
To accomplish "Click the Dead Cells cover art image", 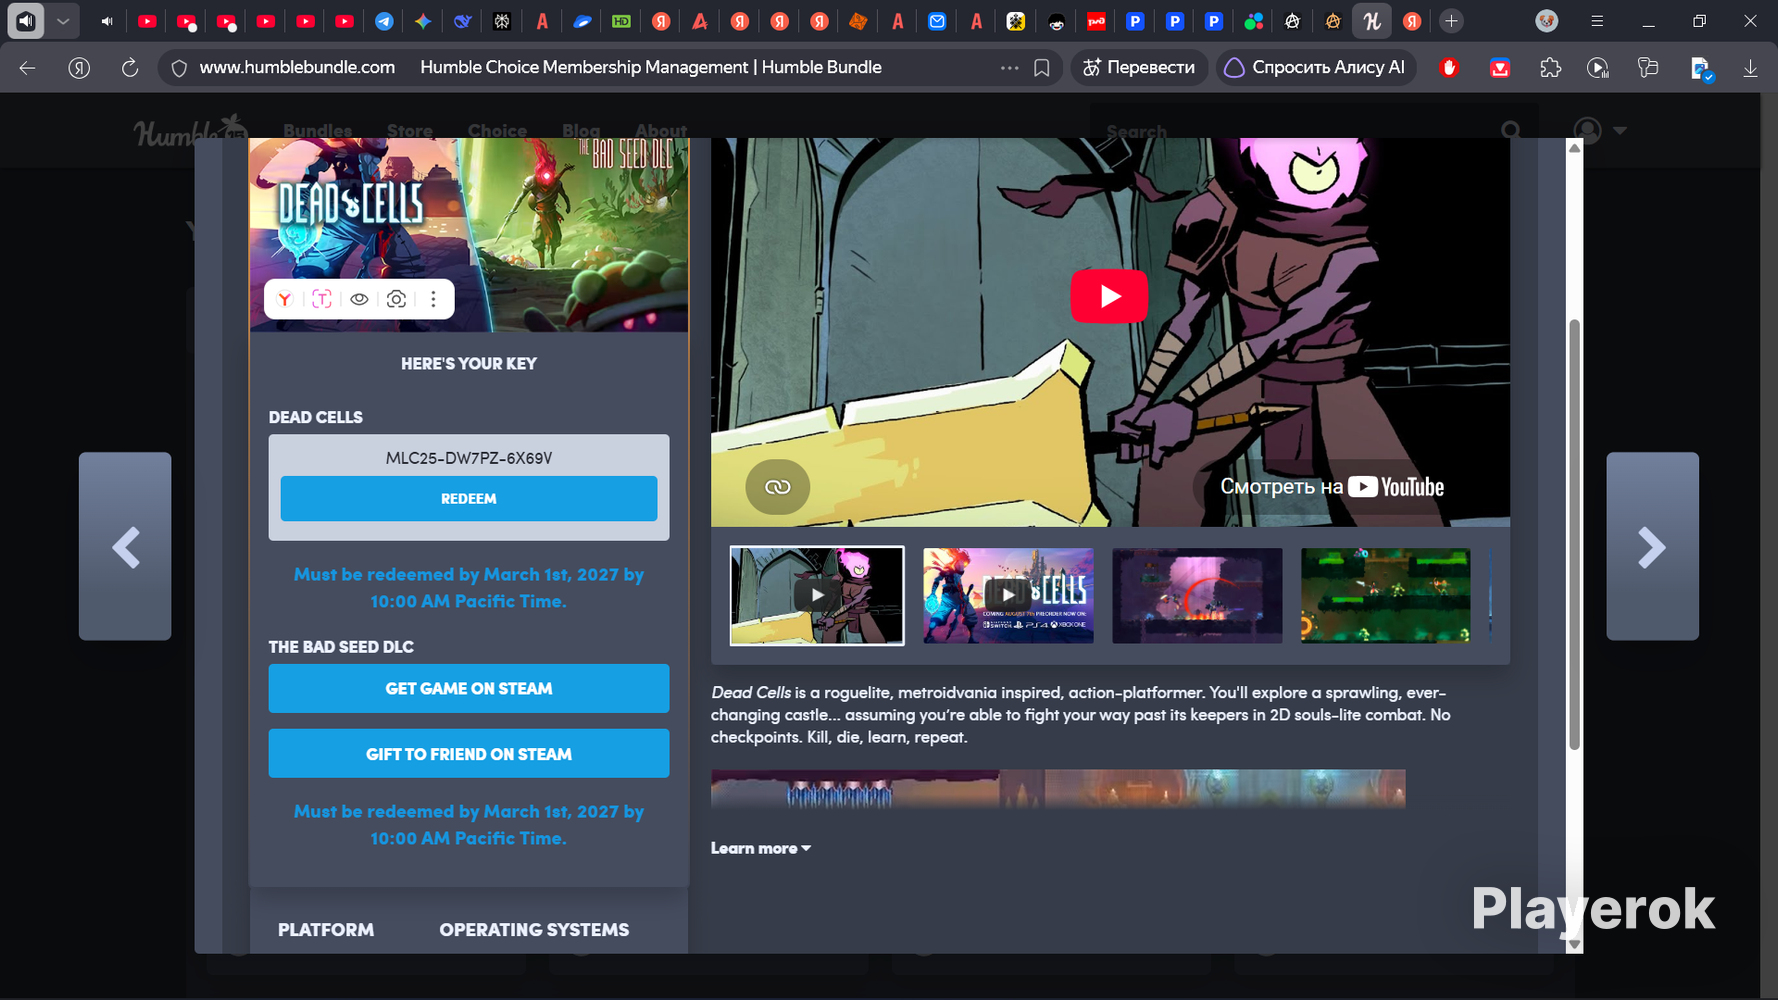I will click(x=469, y=234).
